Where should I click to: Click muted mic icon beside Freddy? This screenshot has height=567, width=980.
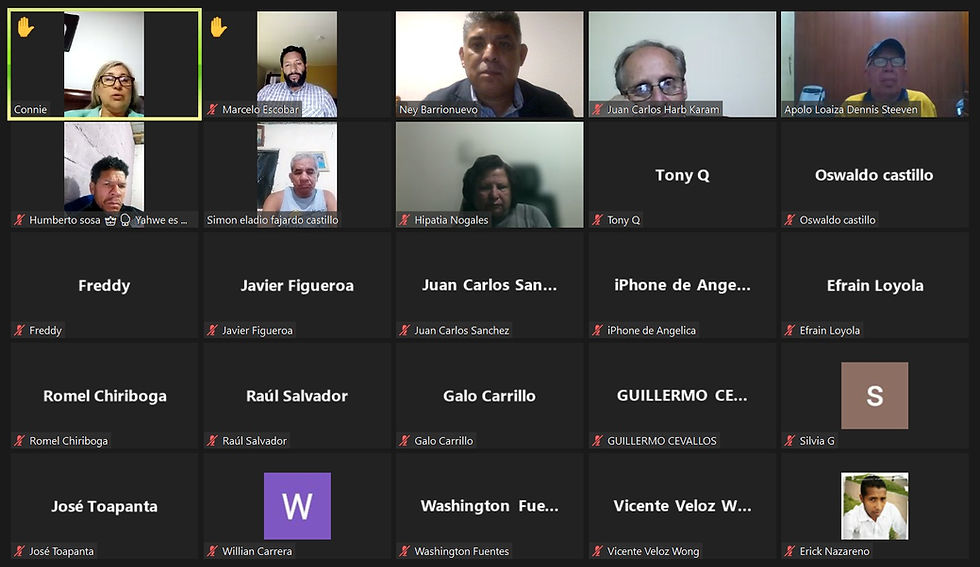(x=20, y=330)
